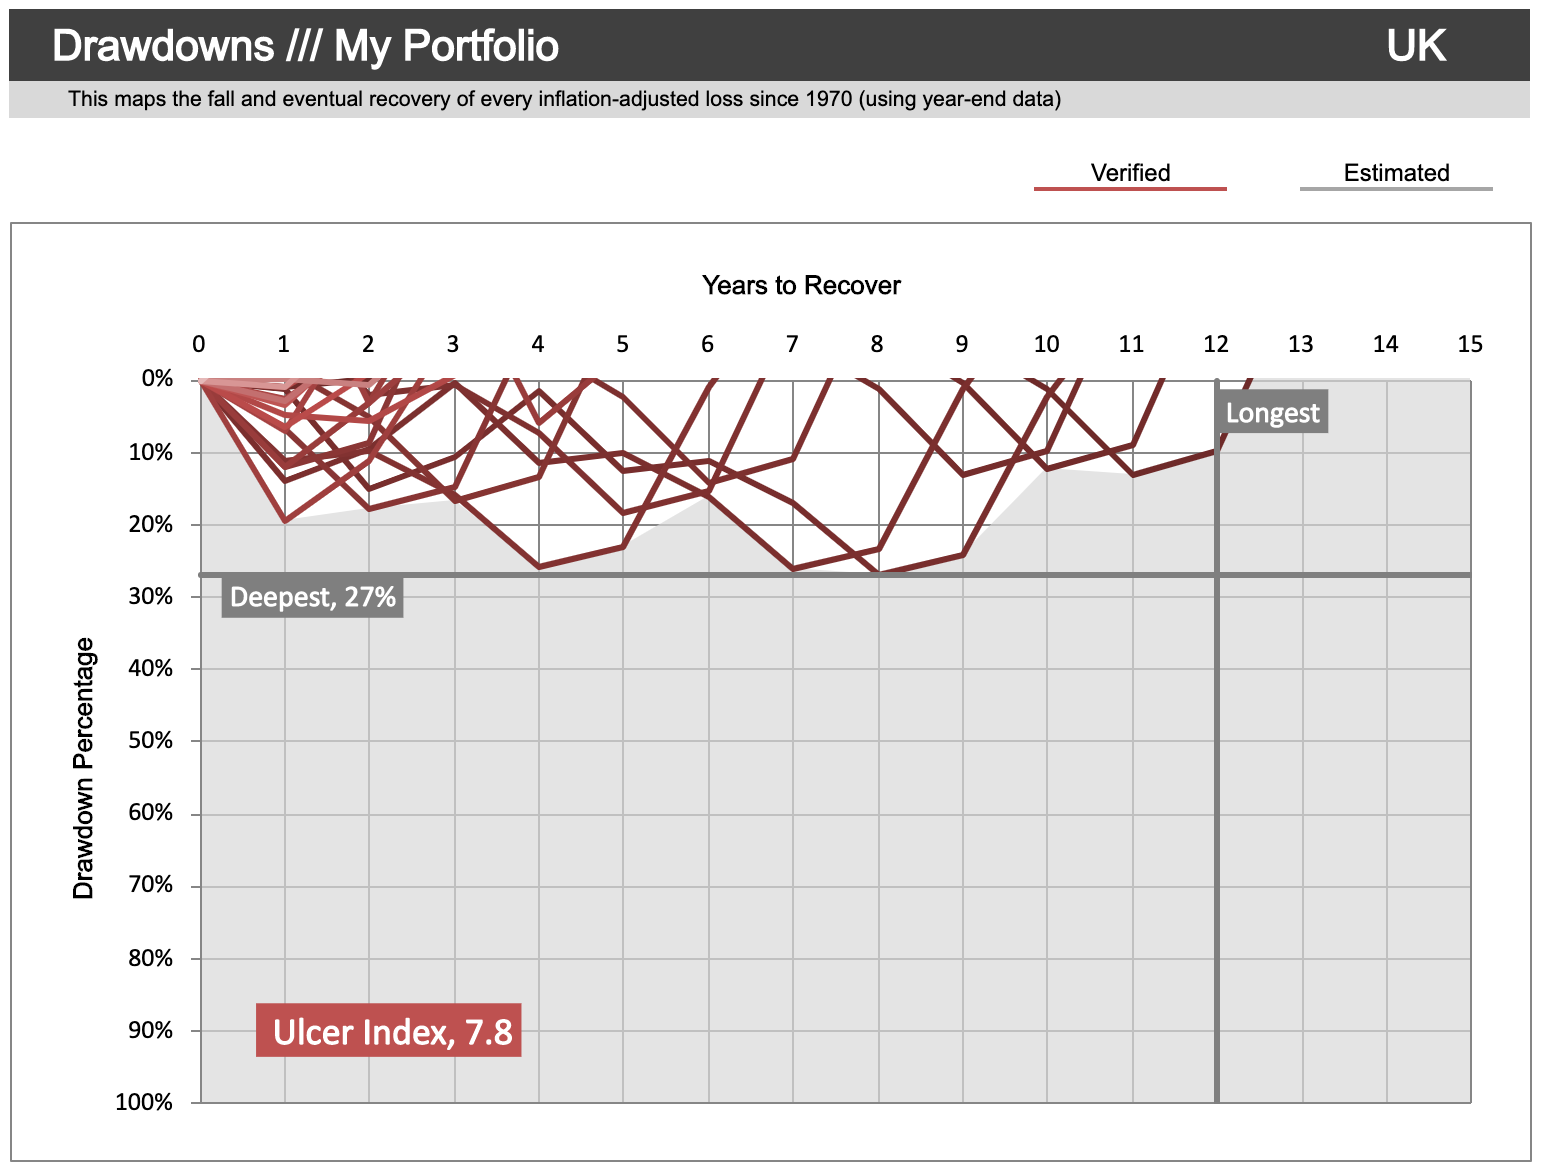This screenshot has height=1174, width=1546.
Task: Select the red Verified legend line
Action: click(x=1130, y=188)
